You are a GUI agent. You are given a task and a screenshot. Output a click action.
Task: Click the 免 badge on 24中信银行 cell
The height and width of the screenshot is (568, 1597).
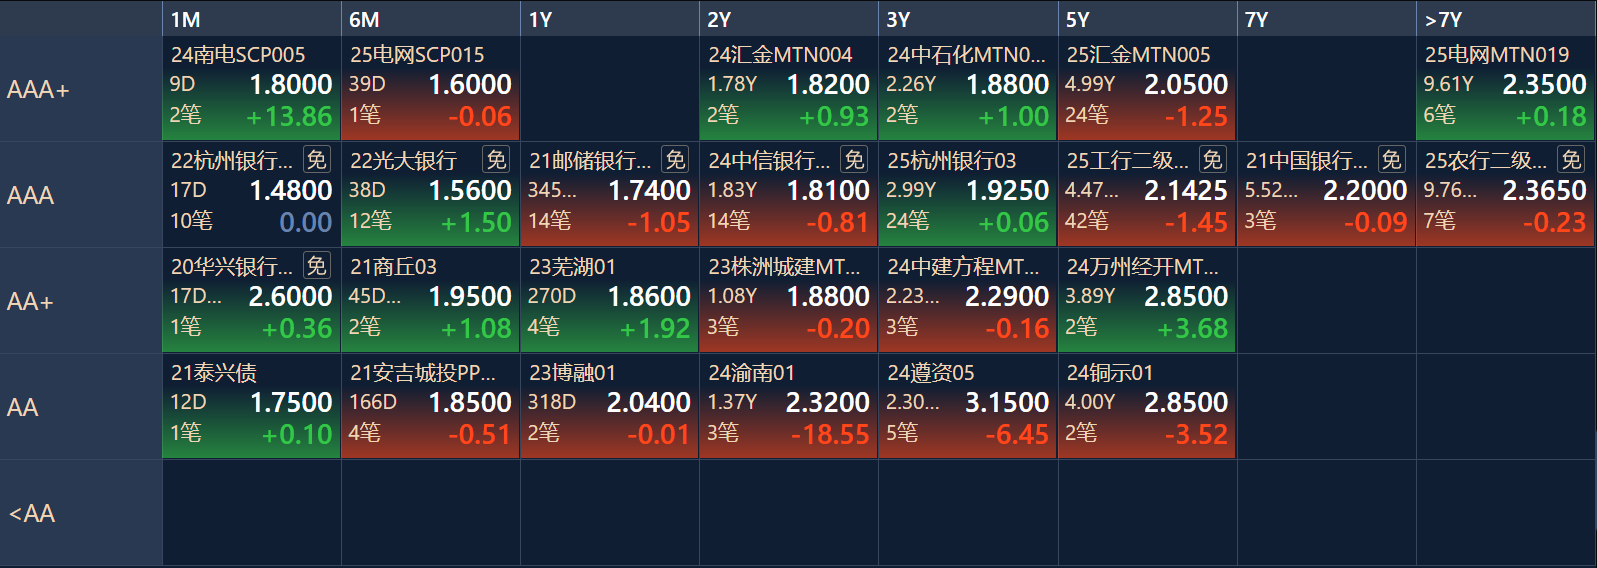[854, 160]
